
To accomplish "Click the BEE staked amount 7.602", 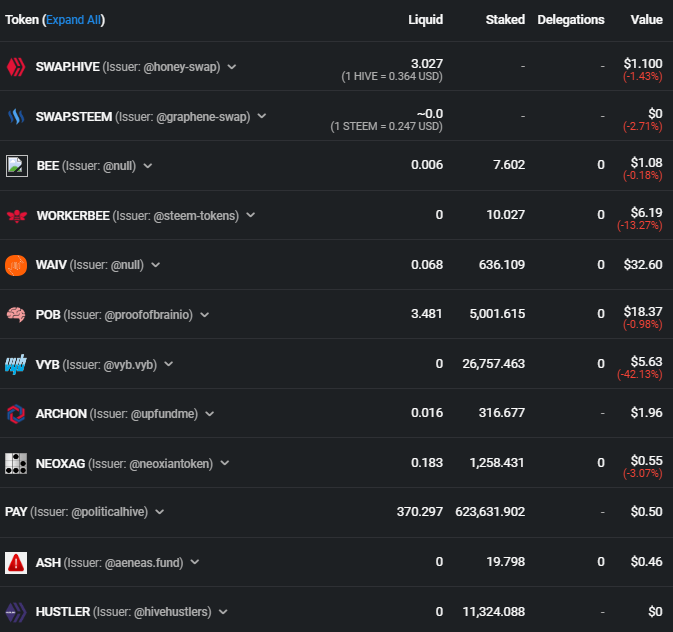I will click(x=509, y=165).
